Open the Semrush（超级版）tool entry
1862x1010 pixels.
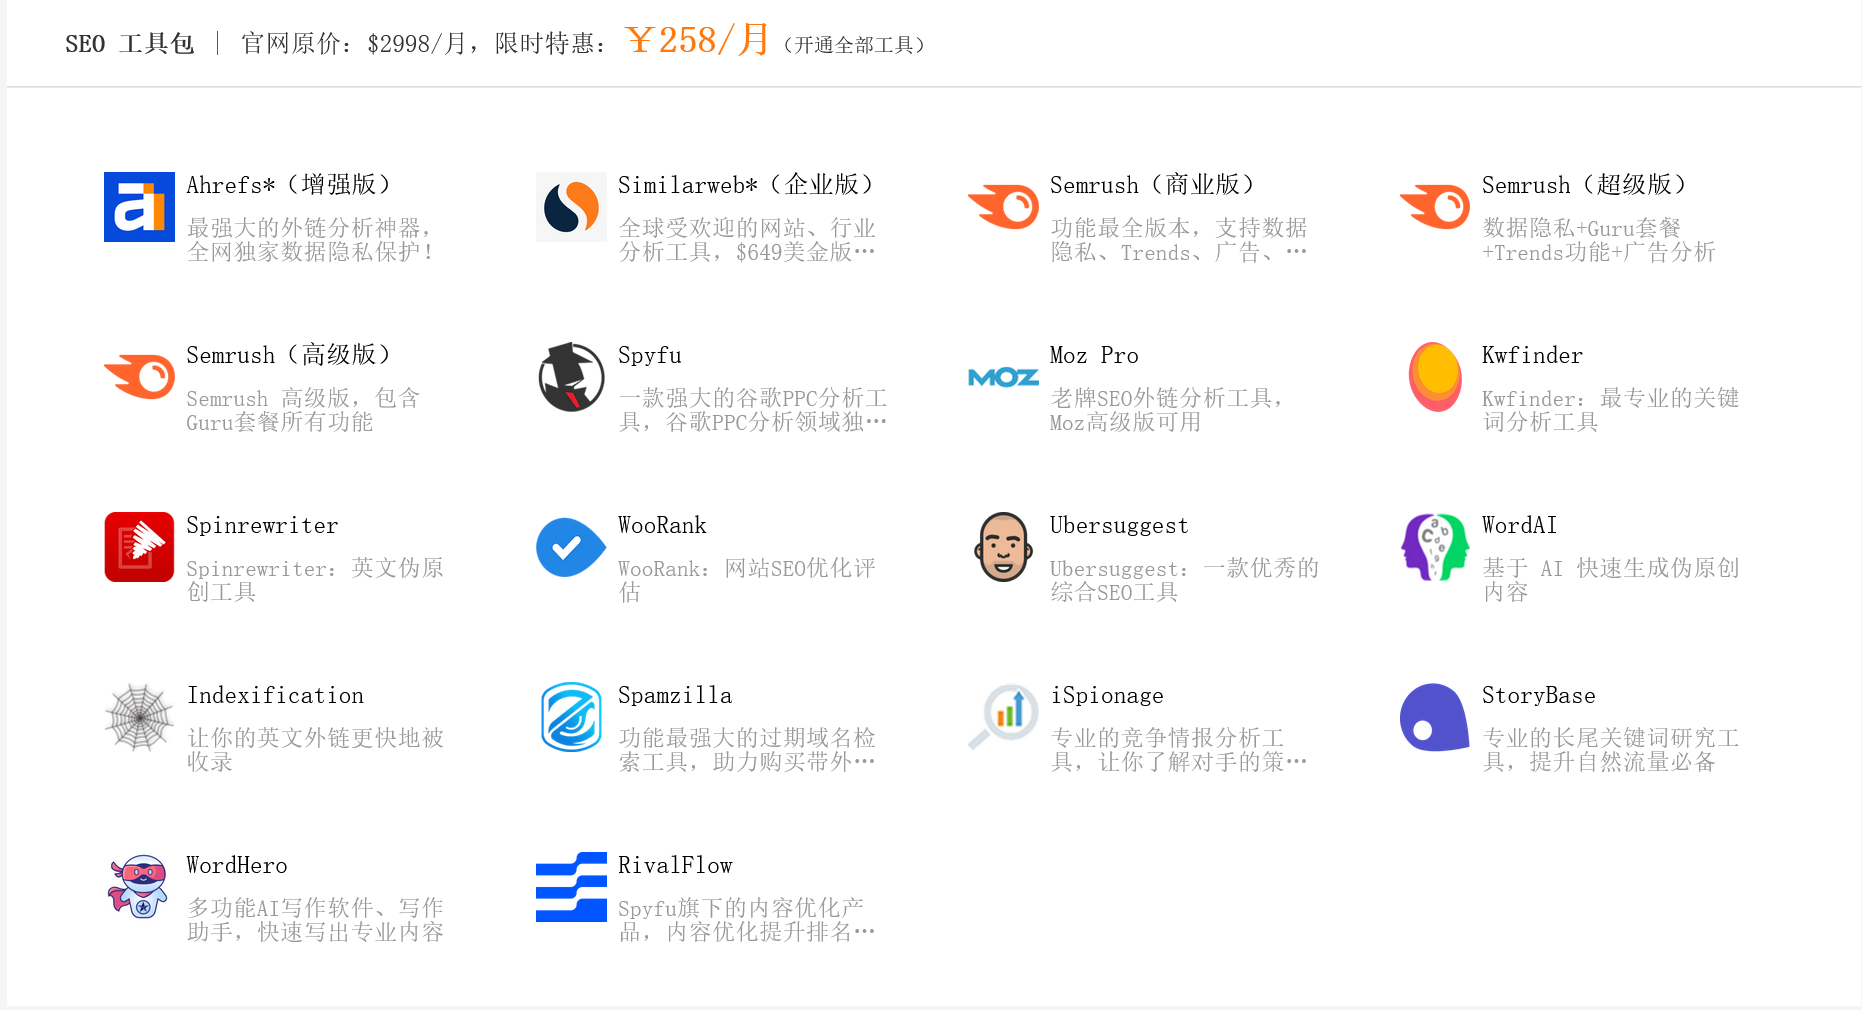tap(1585, 184)
